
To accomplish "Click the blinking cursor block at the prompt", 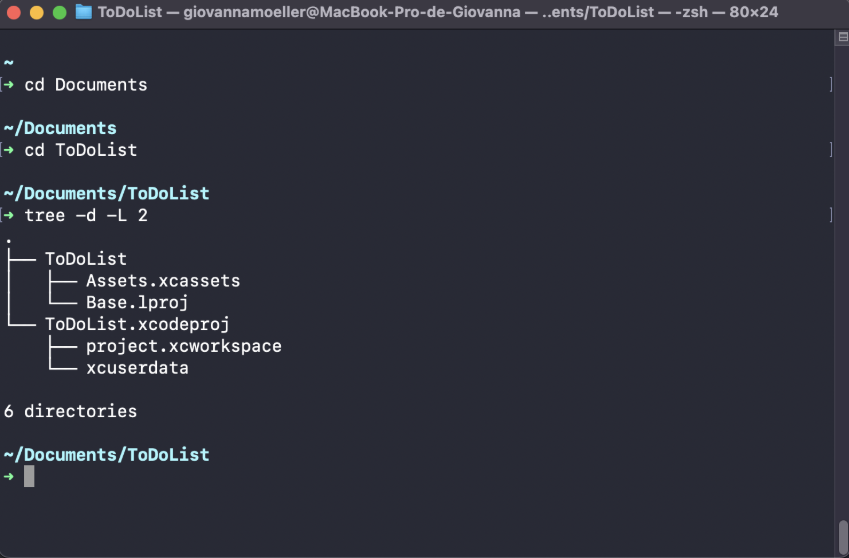I will [29, 476].
